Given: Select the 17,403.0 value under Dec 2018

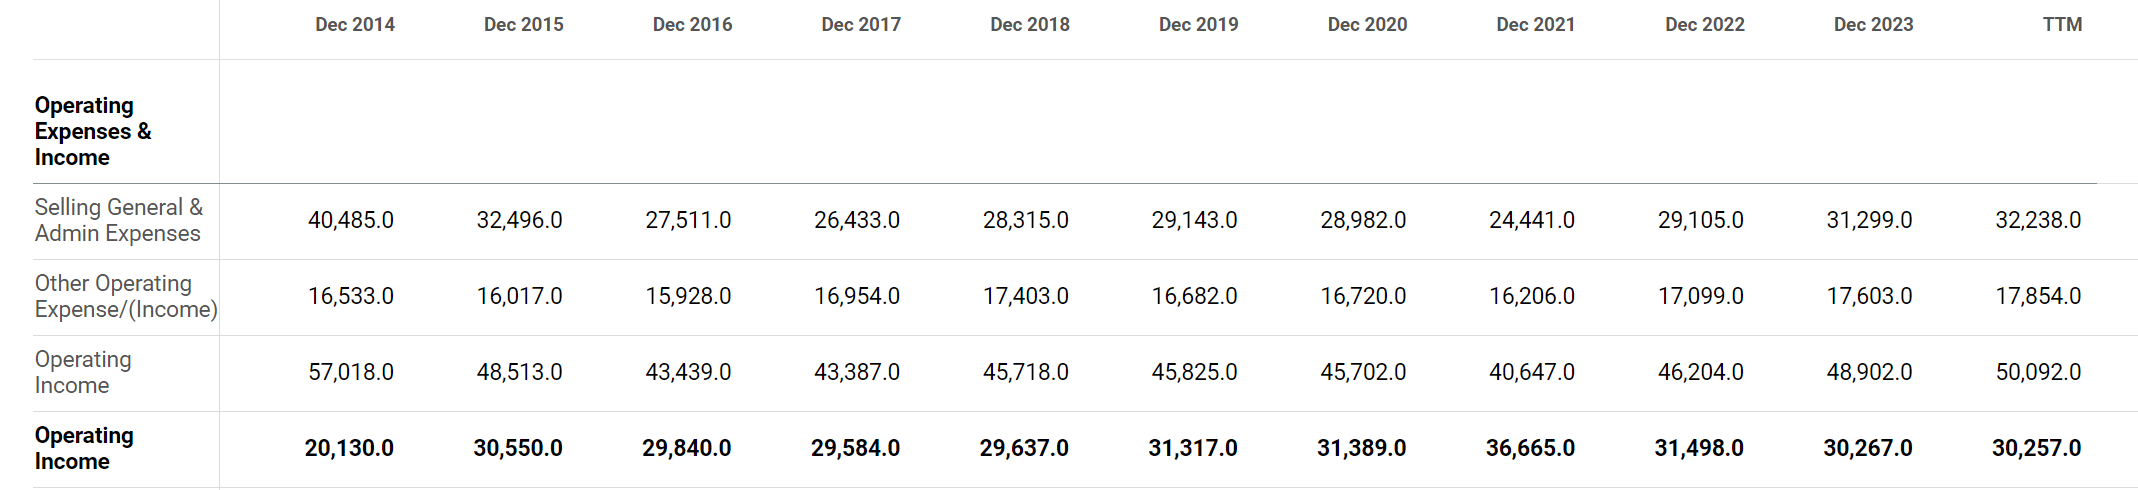Looking at the screenshot, I should click(x=1025, y=296).
